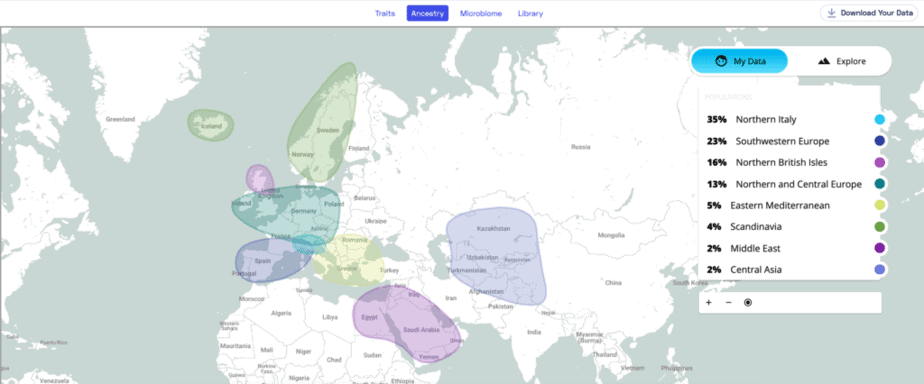Image resolution: width=924 pixels, height=384 pixels.
Task: Open the Library tab
Action: [x=530, y=14]
